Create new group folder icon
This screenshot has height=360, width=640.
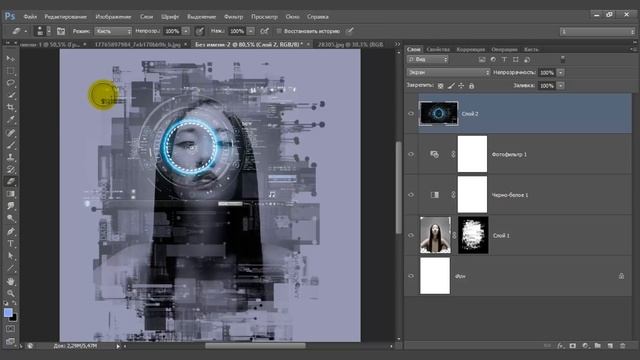click(x=598, y=346)
